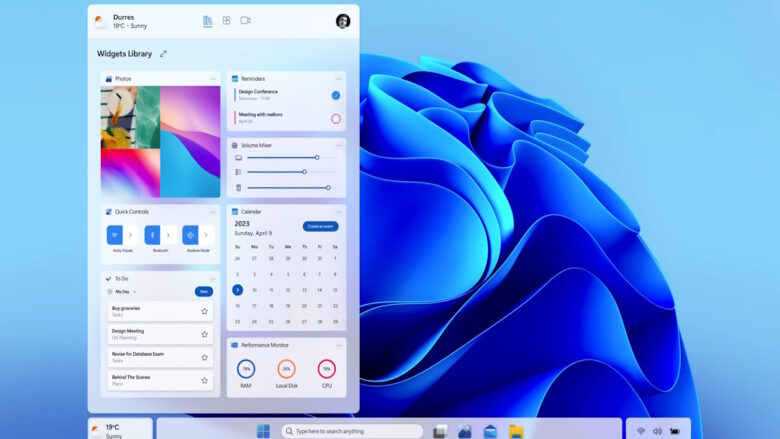Uncheck the Design Conference reminder
Viewport: 780px width, 439px height.
point(336,95)
